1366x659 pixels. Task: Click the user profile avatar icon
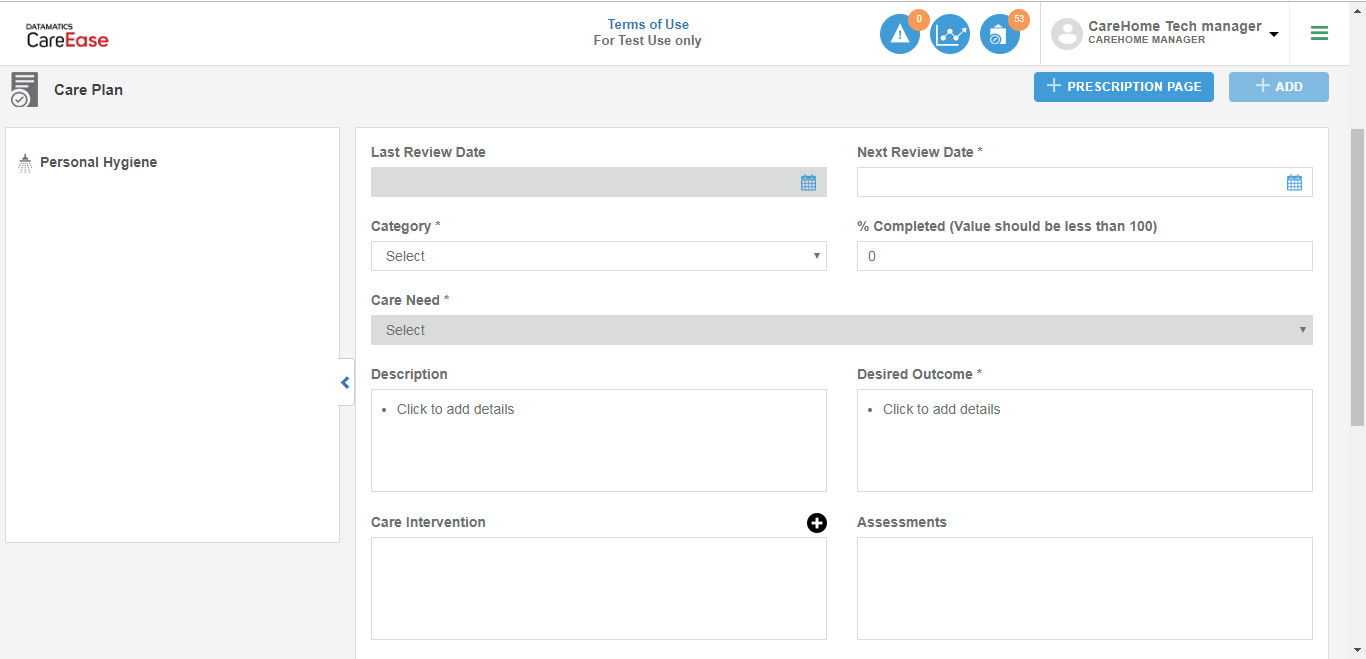[x=1066, y=33]
